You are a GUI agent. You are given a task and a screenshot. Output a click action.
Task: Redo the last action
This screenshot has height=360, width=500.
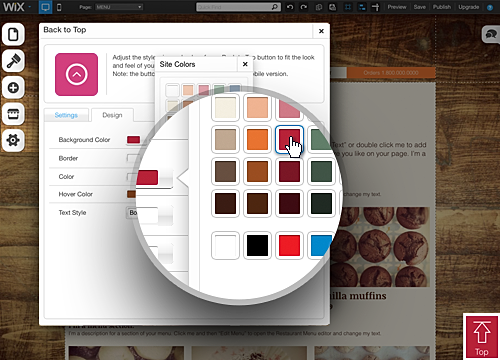tap(304, 7)
